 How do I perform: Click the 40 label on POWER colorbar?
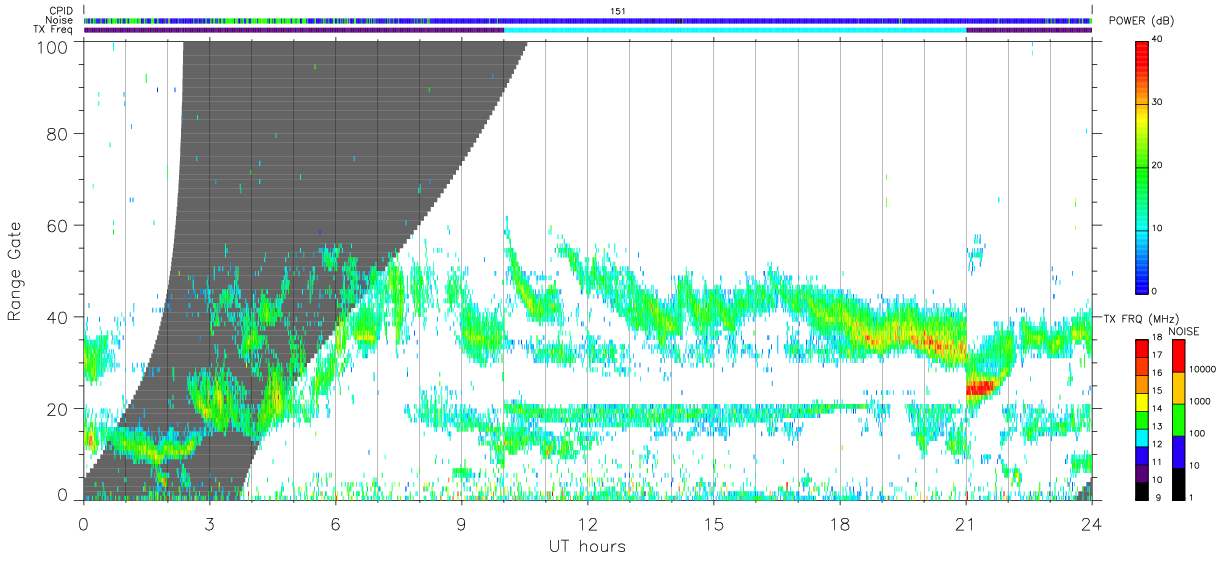point(1158,39)
